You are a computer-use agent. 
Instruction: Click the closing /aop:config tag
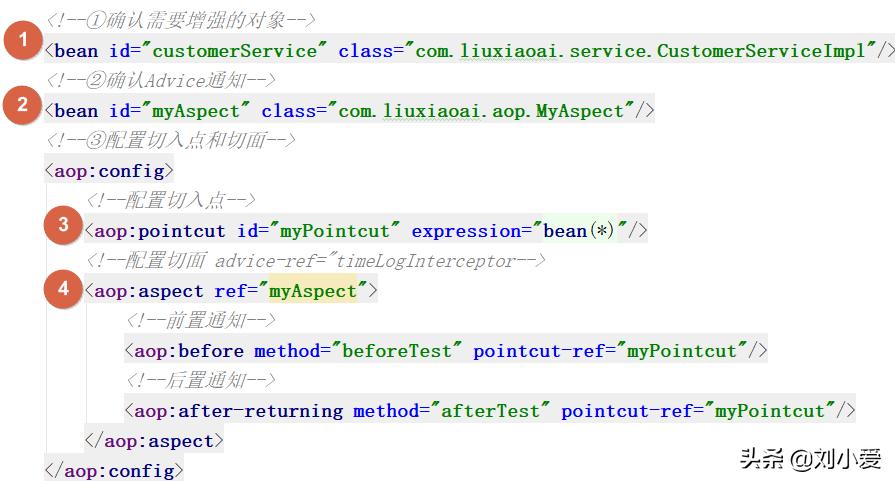(x=114, y=471)
